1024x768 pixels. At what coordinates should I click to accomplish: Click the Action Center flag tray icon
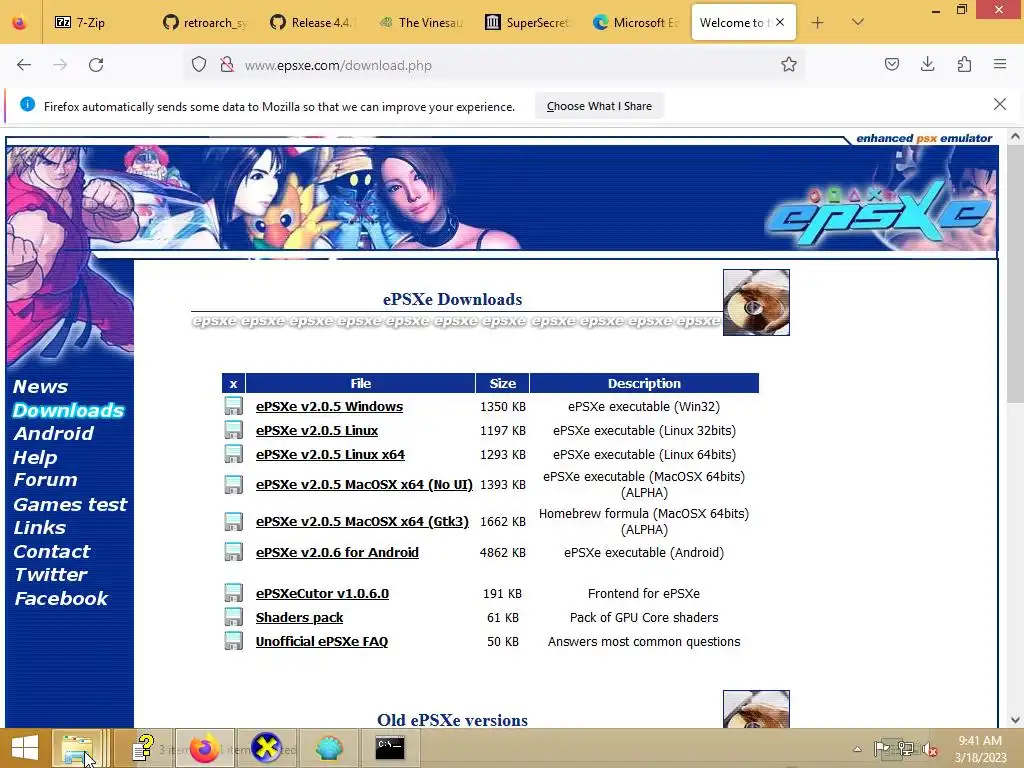tap(882, 748)
